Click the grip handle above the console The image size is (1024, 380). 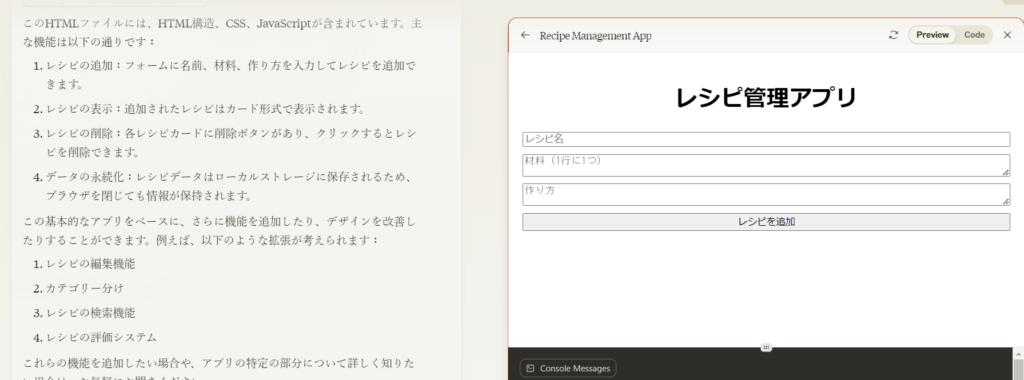pyautogui.click(x=766, y=347)
